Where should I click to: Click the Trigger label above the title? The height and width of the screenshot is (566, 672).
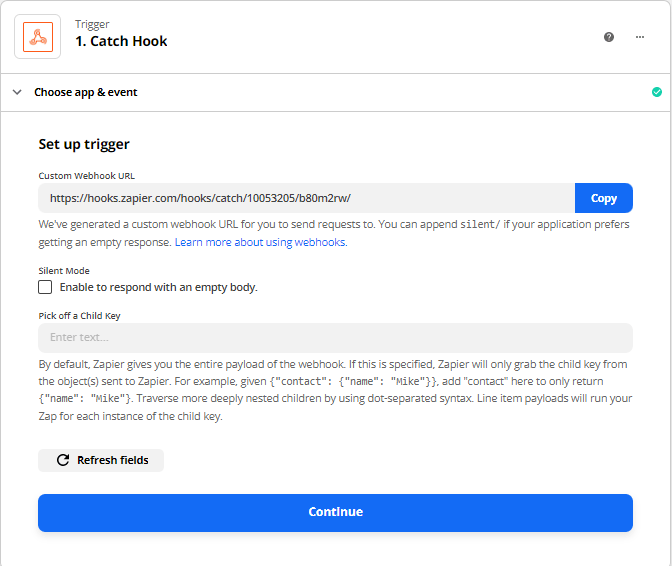(x=92, y=24)
